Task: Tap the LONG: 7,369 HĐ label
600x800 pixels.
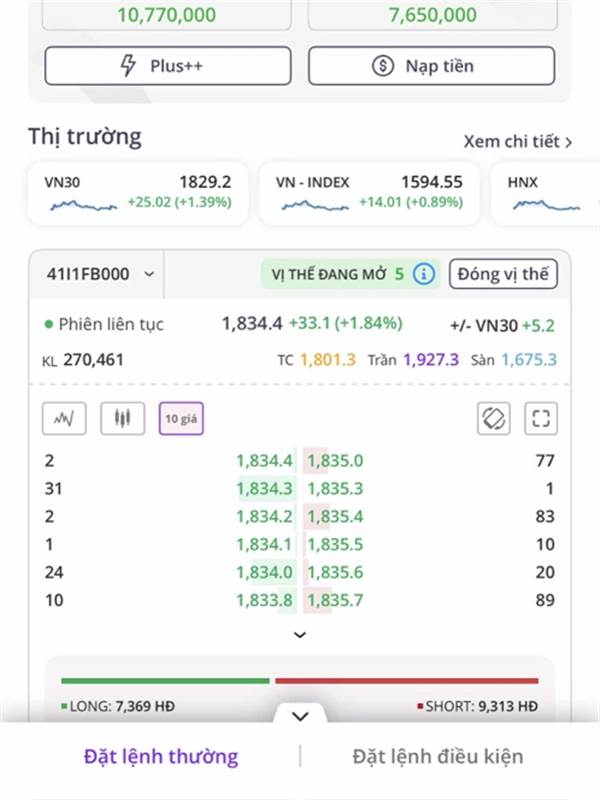Action: point(118,706)
